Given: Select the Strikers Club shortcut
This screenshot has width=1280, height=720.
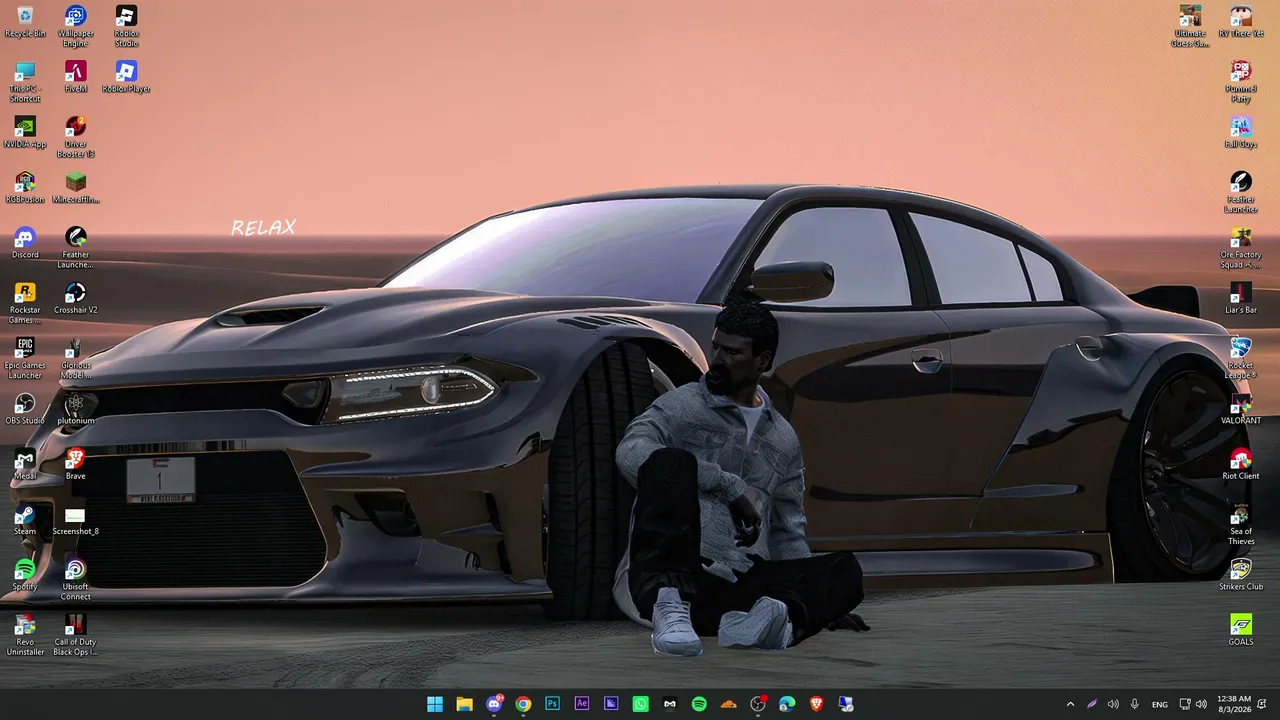Looking at the screenshot, I should coord(1241,574).
